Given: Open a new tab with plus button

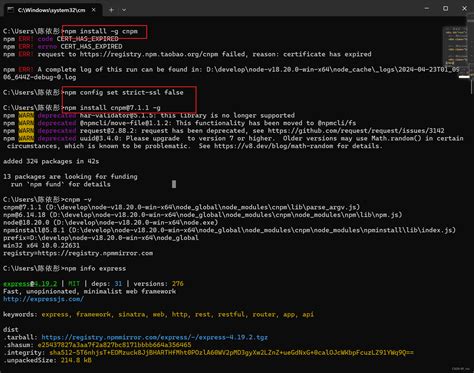Looking at the screenshot, I should pyautogui.click(x=111, y=10).
